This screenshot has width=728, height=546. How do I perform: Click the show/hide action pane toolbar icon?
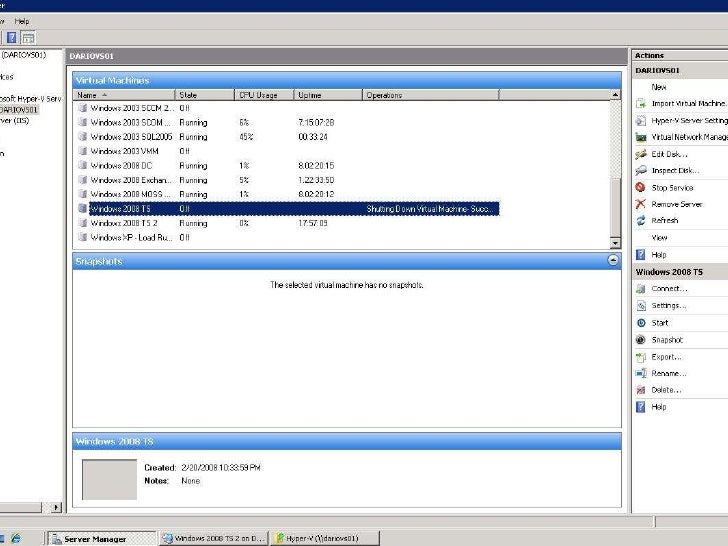click(28, 38)
